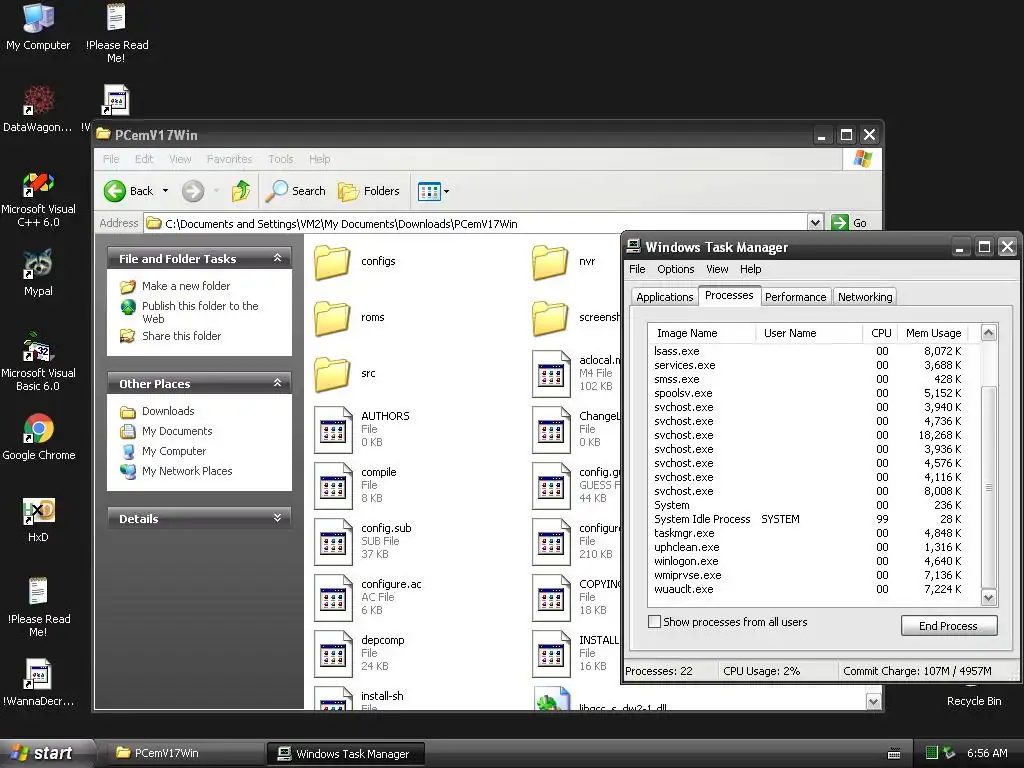Viewport: 1024px width, 768px height.
Task: Open Task Manager File menu
Action: (x=637, y=269)
